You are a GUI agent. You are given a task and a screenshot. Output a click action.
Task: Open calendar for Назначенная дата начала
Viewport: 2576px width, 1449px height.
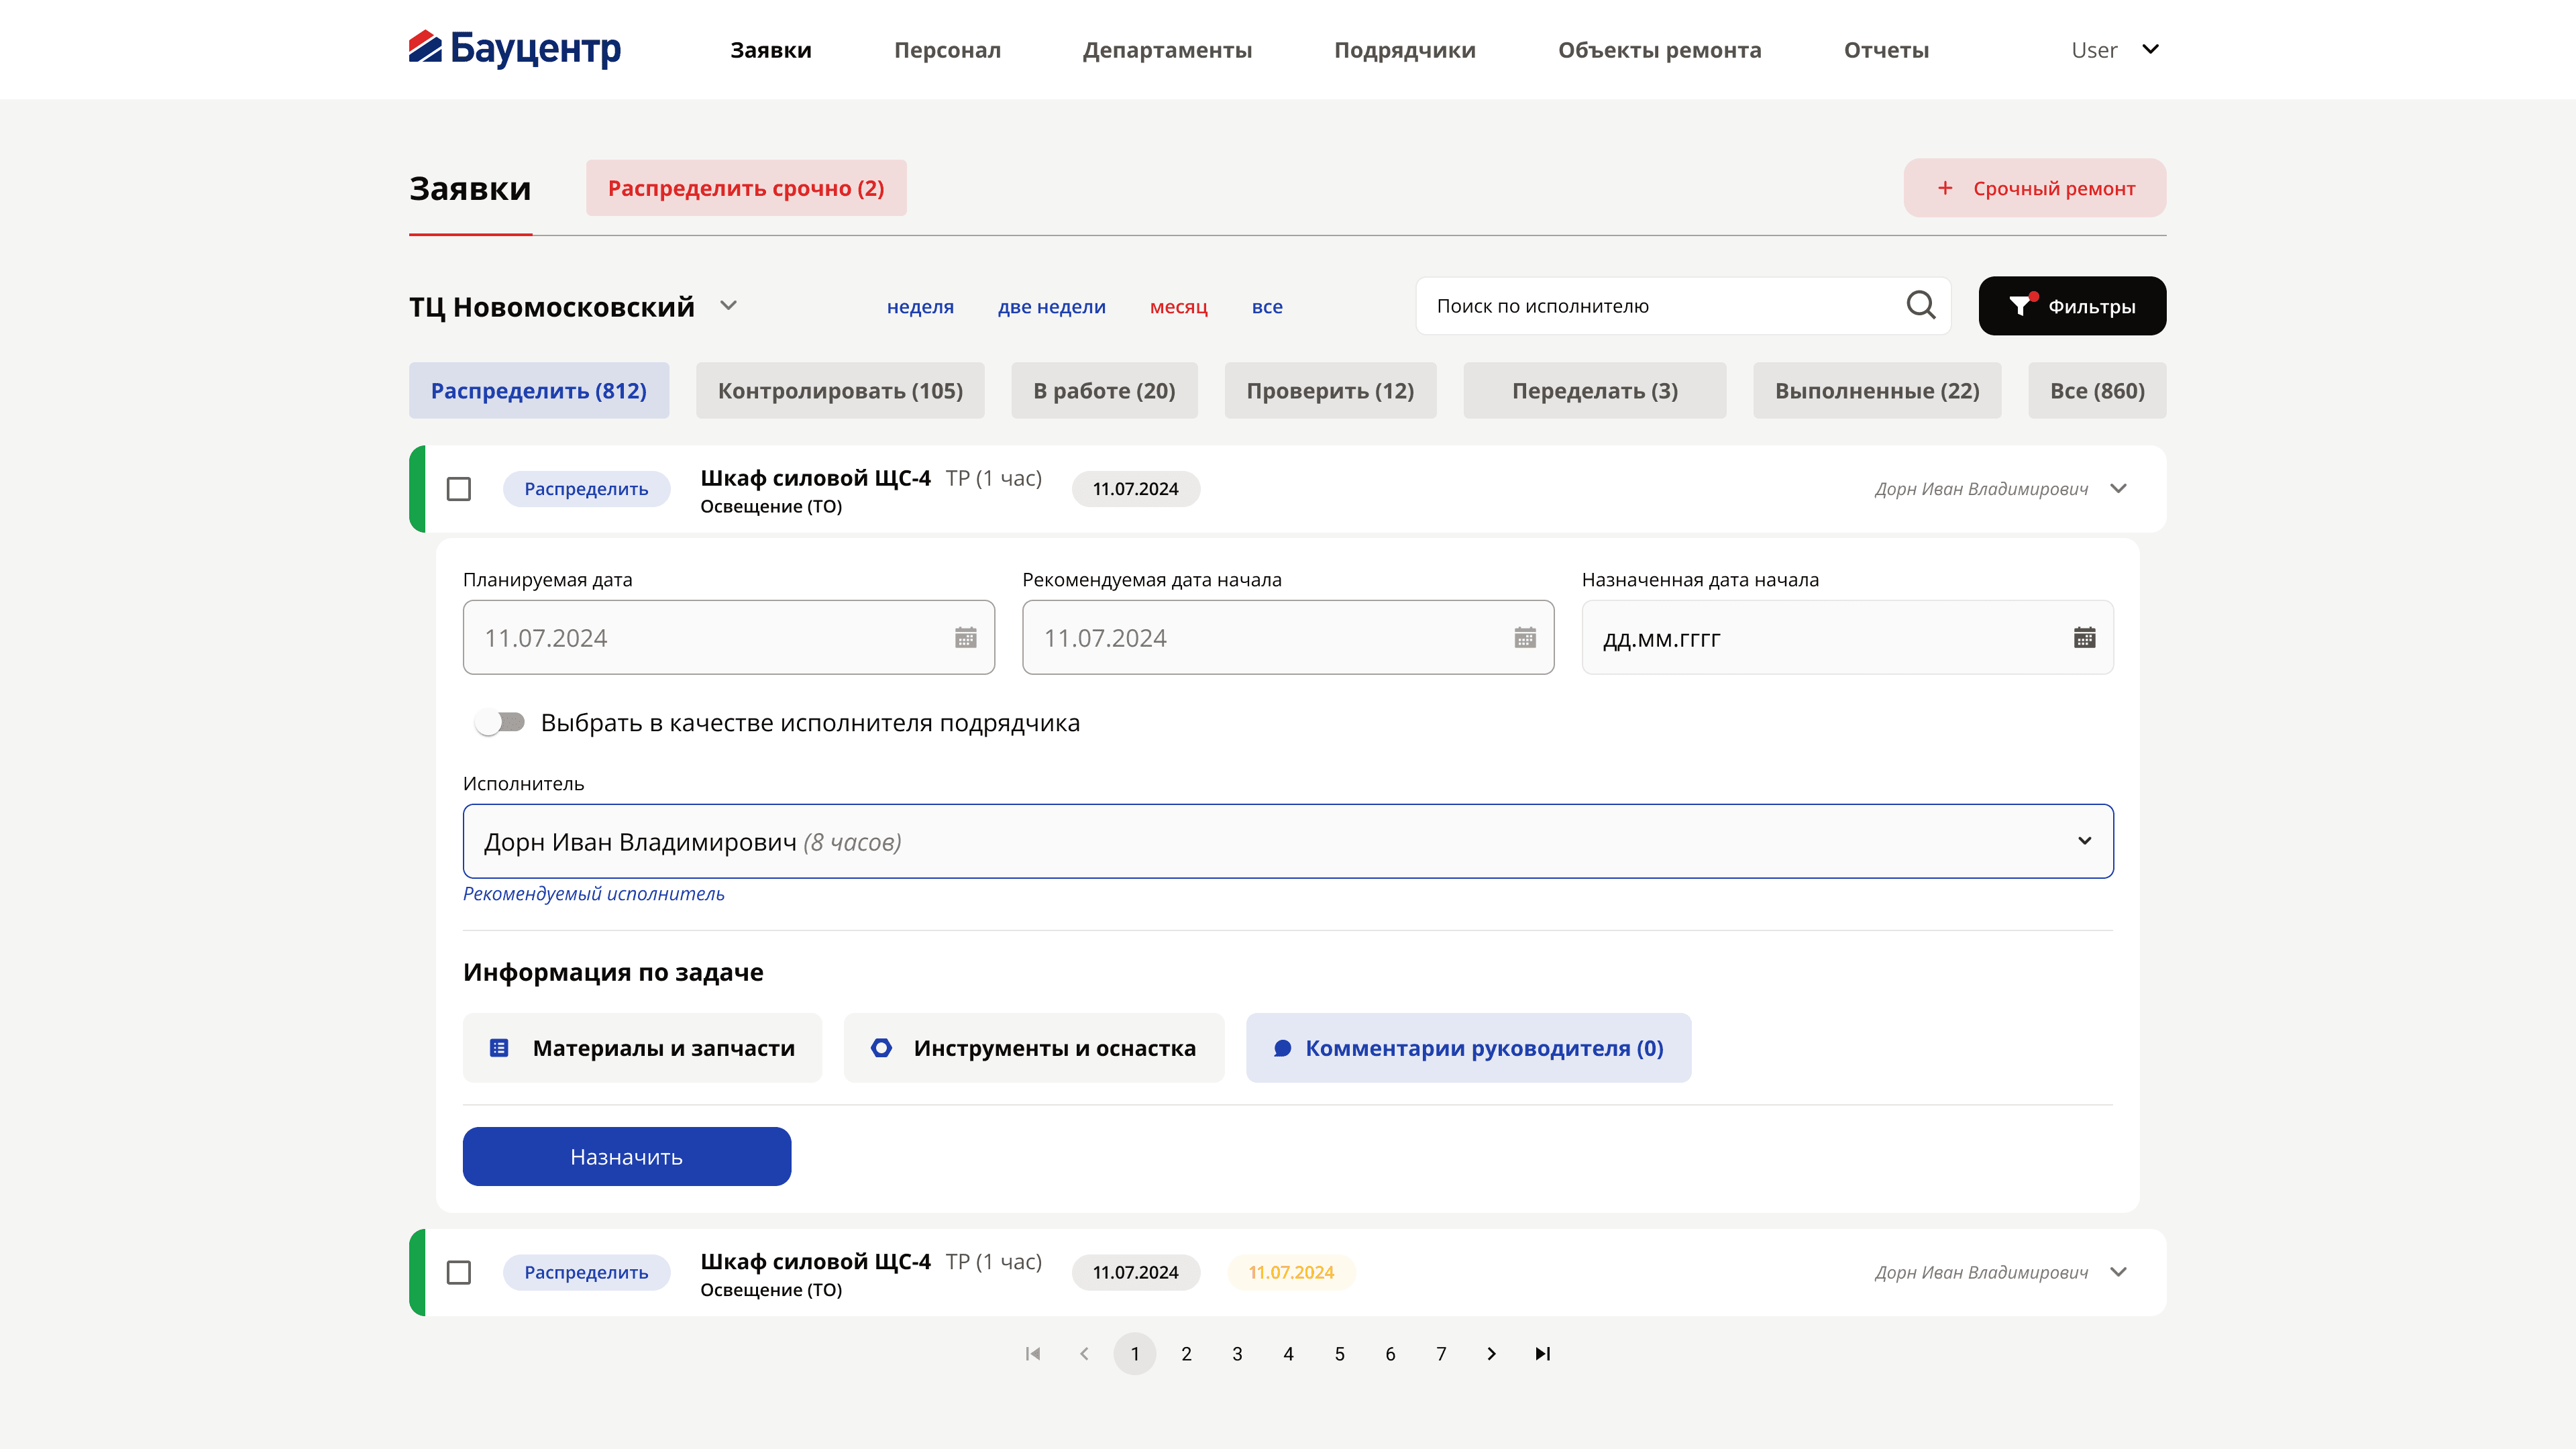tap(2084, 638)
